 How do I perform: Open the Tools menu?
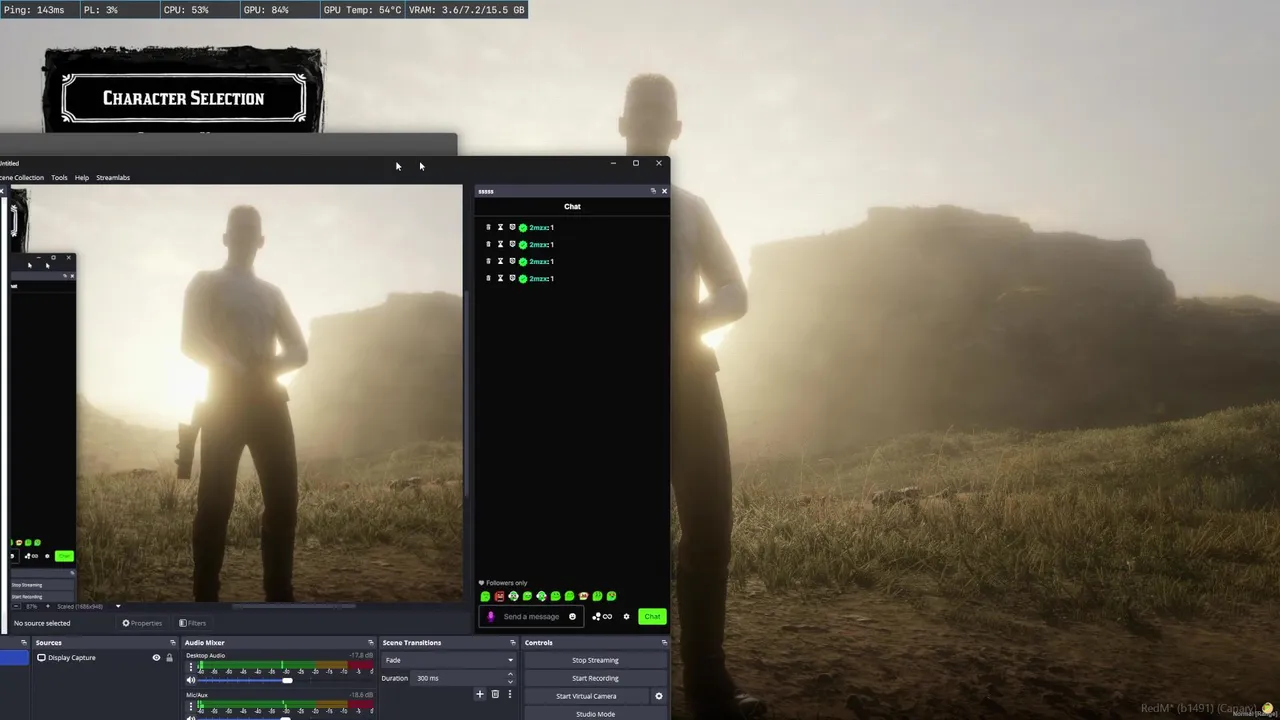pyautogui.click(x=59, y=178)
